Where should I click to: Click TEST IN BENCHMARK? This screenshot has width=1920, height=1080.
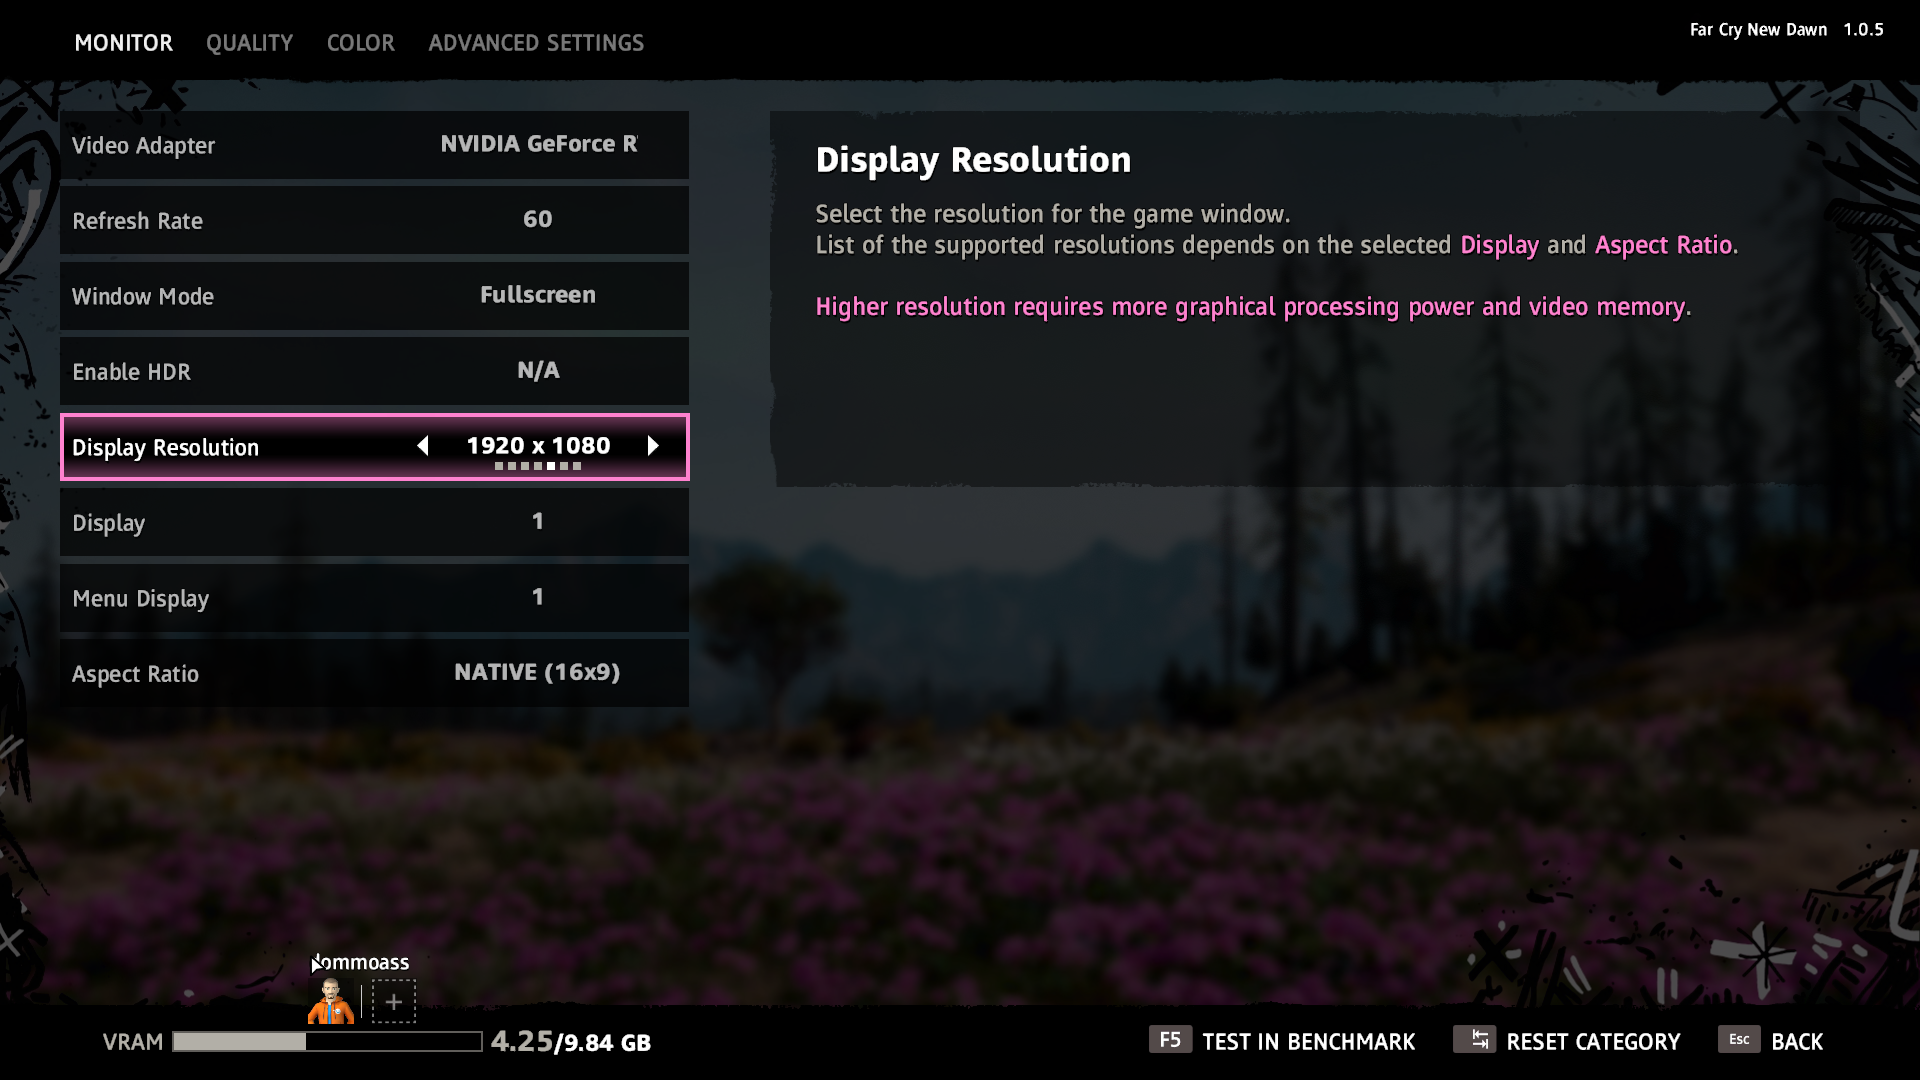pyautogui.click(x=1308, y=1042)
